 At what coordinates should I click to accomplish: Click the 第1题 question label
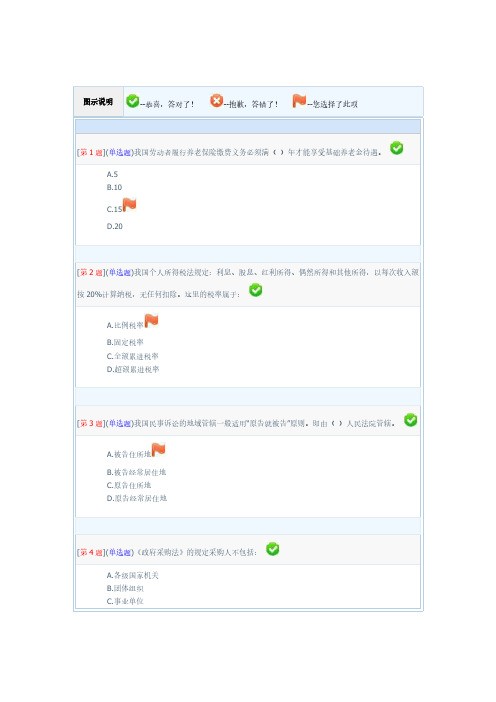91,153
